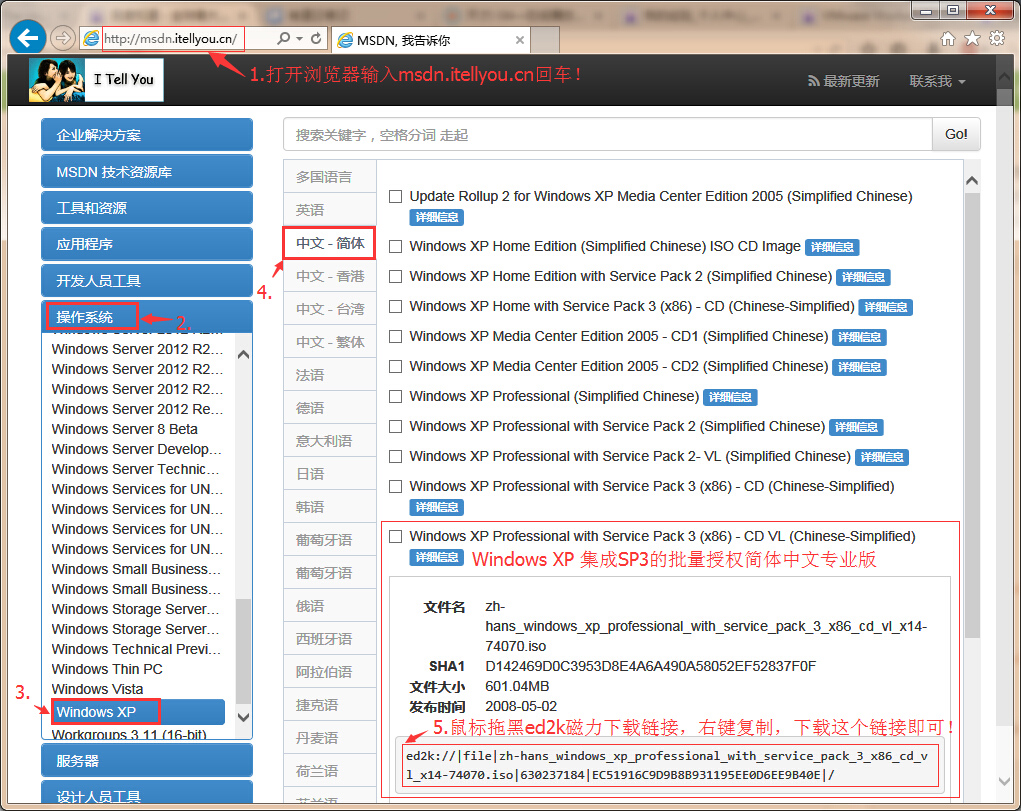Expand the 服务器 category
The height and width of the screenshot is (811, 1021).
pos(147,761)
